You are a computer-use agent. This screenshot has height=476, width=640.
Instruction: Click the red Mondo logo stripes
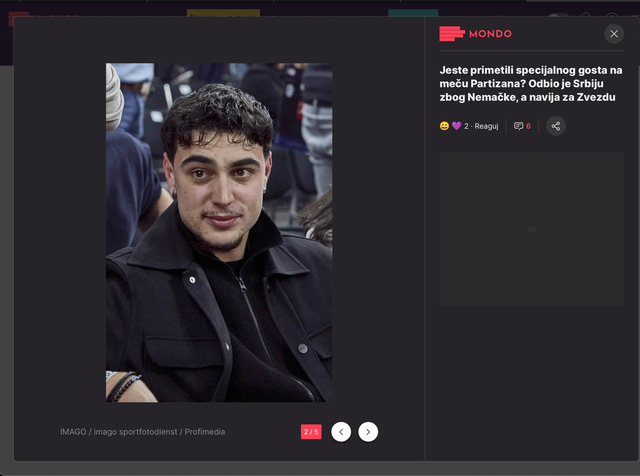[x=452, y=33]
